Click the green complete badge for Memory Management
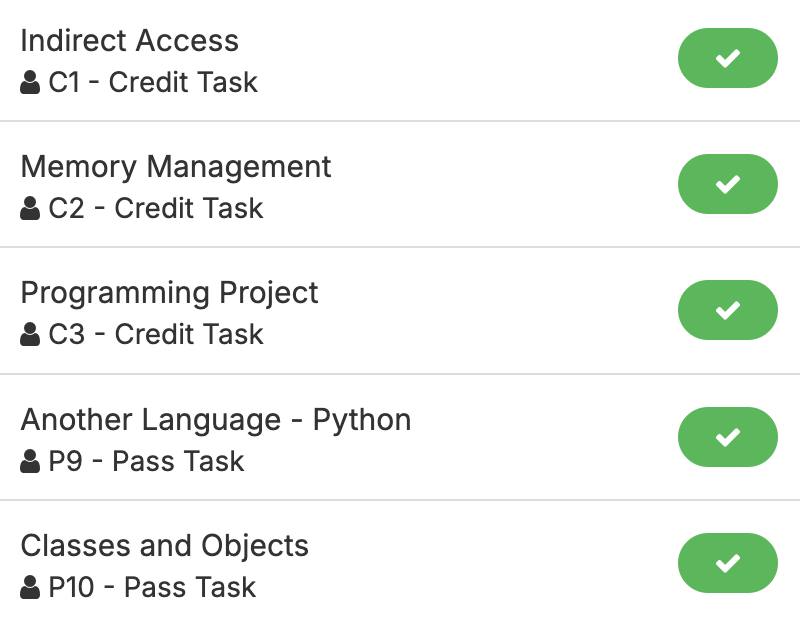 coord(727,184)
